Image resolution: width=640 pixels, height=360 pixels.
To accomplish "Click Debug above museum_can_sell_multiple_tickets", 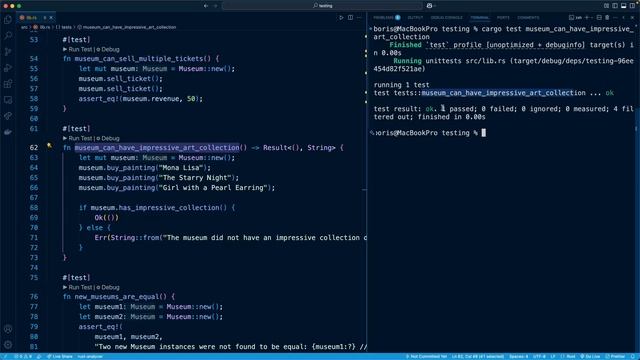I will click(108, 49).
